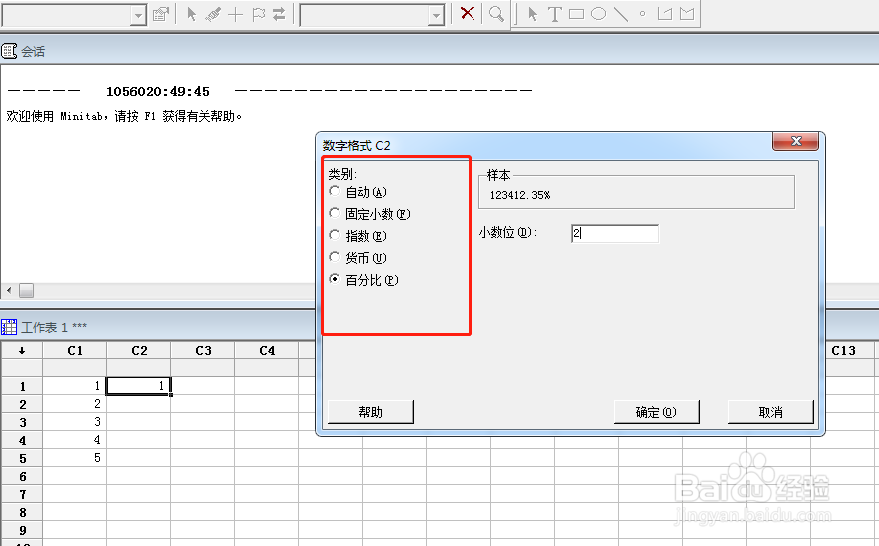Click the red X delete icon
Screen dimensions: 879x546
pos(467,13)
